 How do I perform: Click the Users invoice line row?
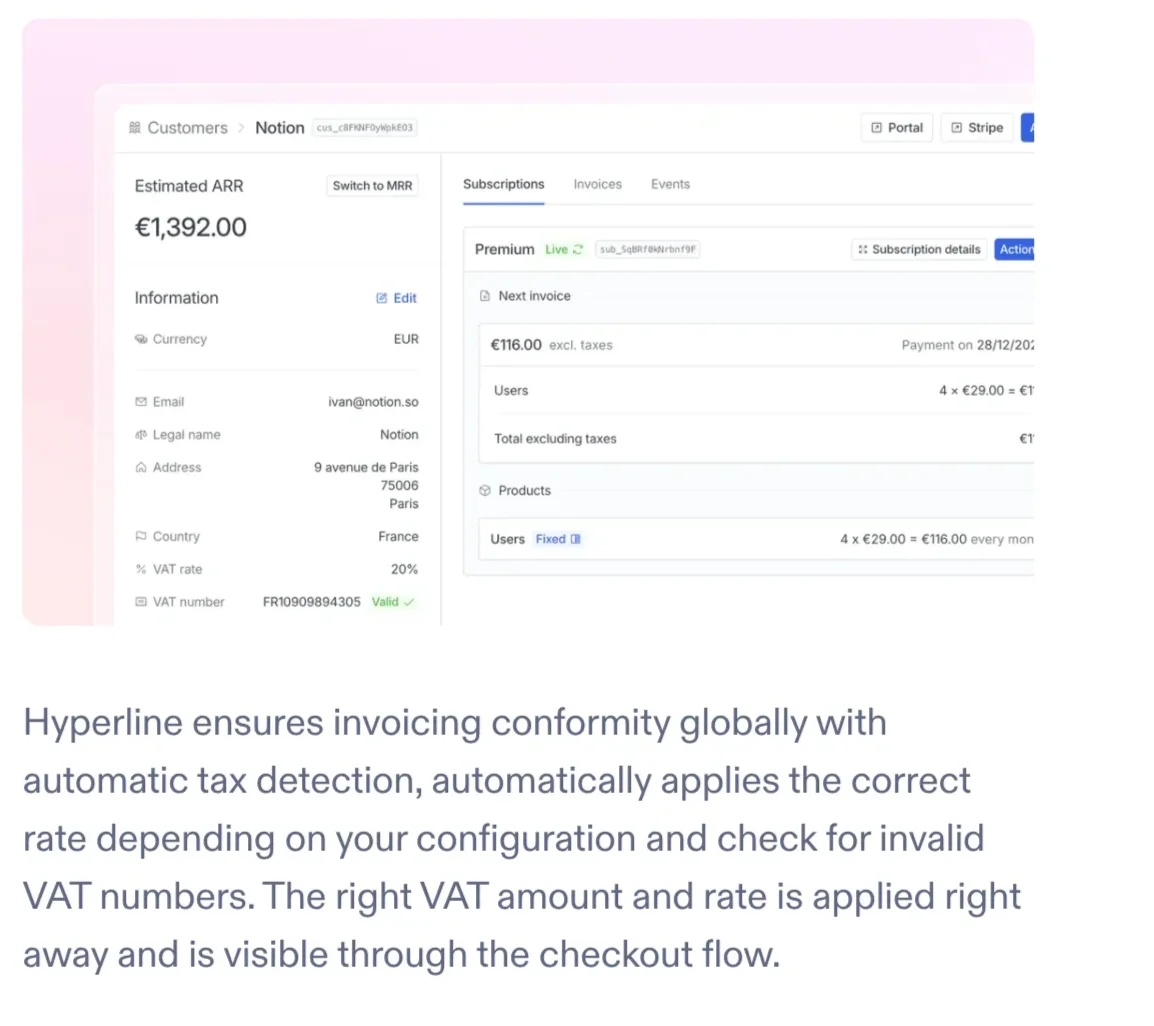coord(757,391)
